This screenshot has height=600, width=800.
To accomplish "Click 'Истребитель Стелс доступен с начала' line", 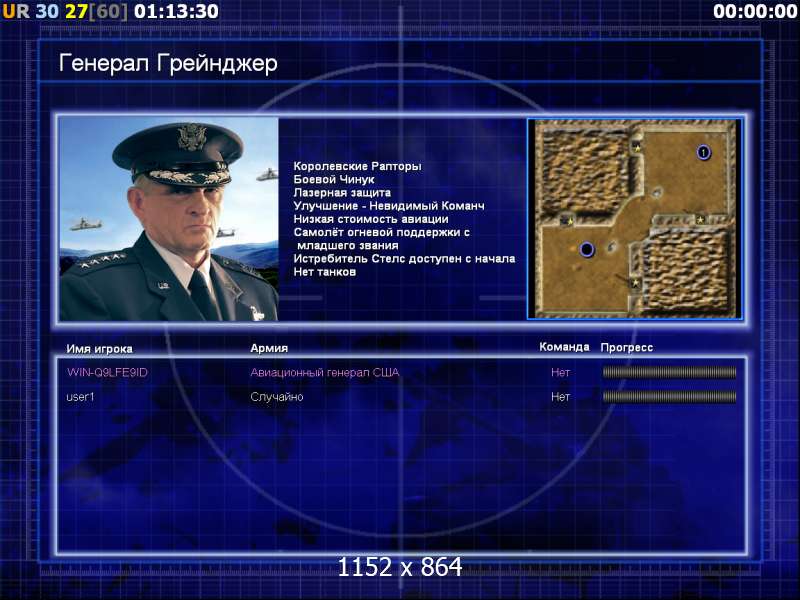I will [404, 259].
